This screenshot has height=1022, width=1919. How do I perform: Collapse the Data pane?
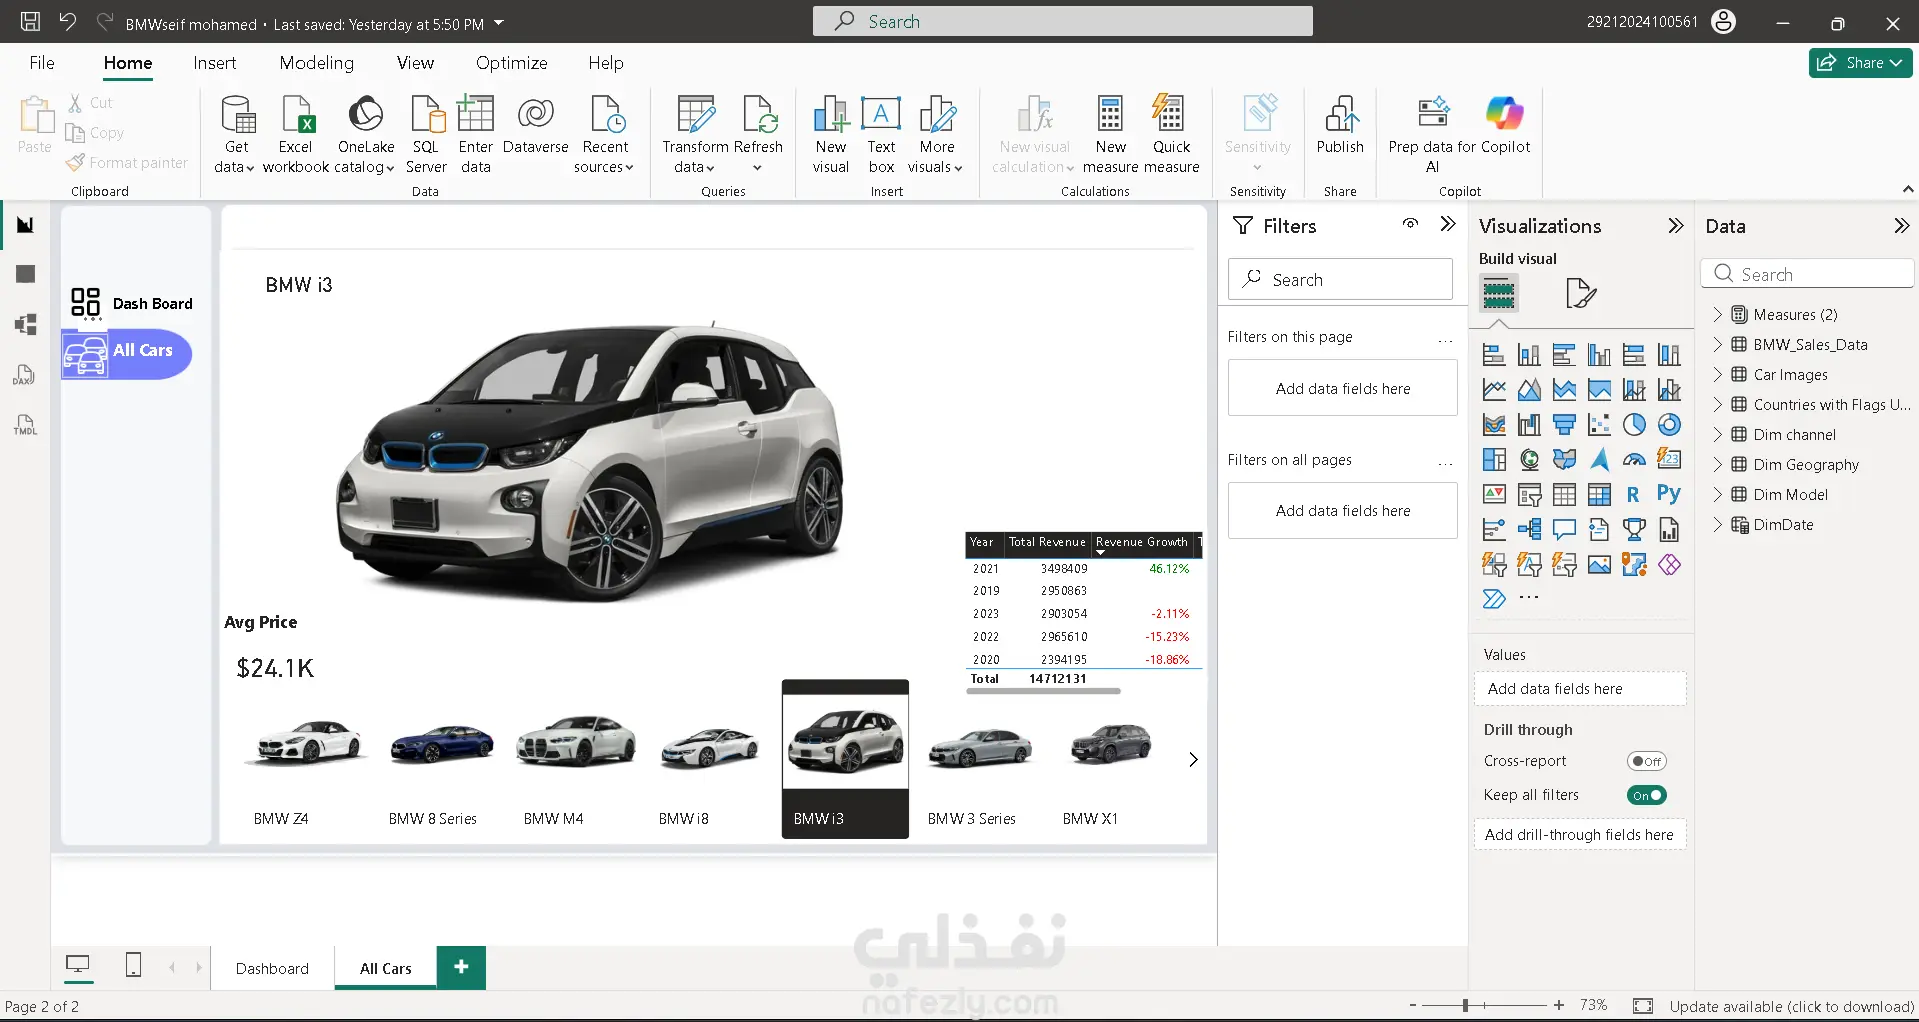[x=1901, y=226]
